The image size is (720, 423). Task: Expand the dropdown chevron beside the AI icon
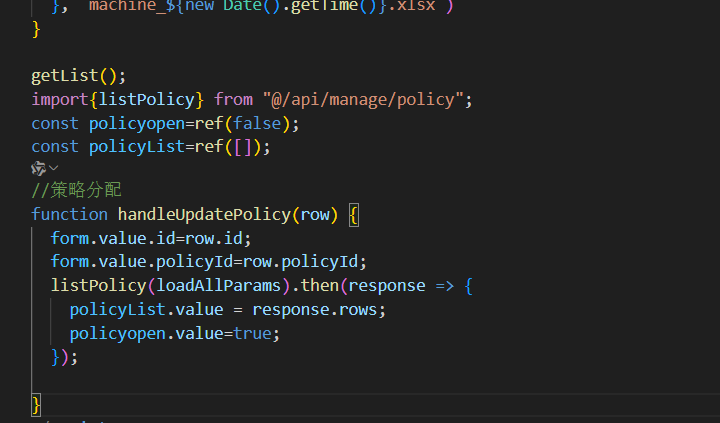pos(53,168)
